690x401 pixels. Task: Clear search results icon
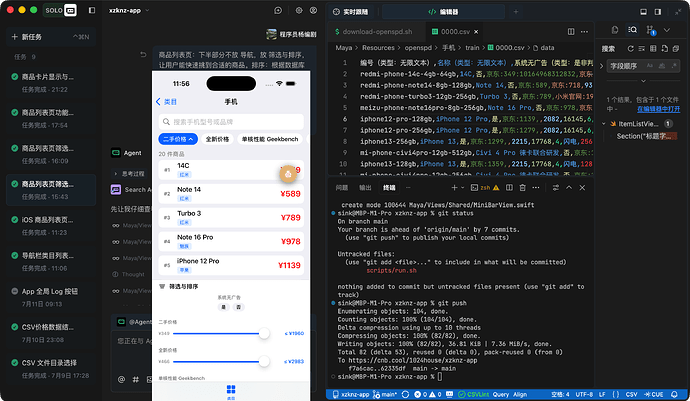(x=642, y=48)
